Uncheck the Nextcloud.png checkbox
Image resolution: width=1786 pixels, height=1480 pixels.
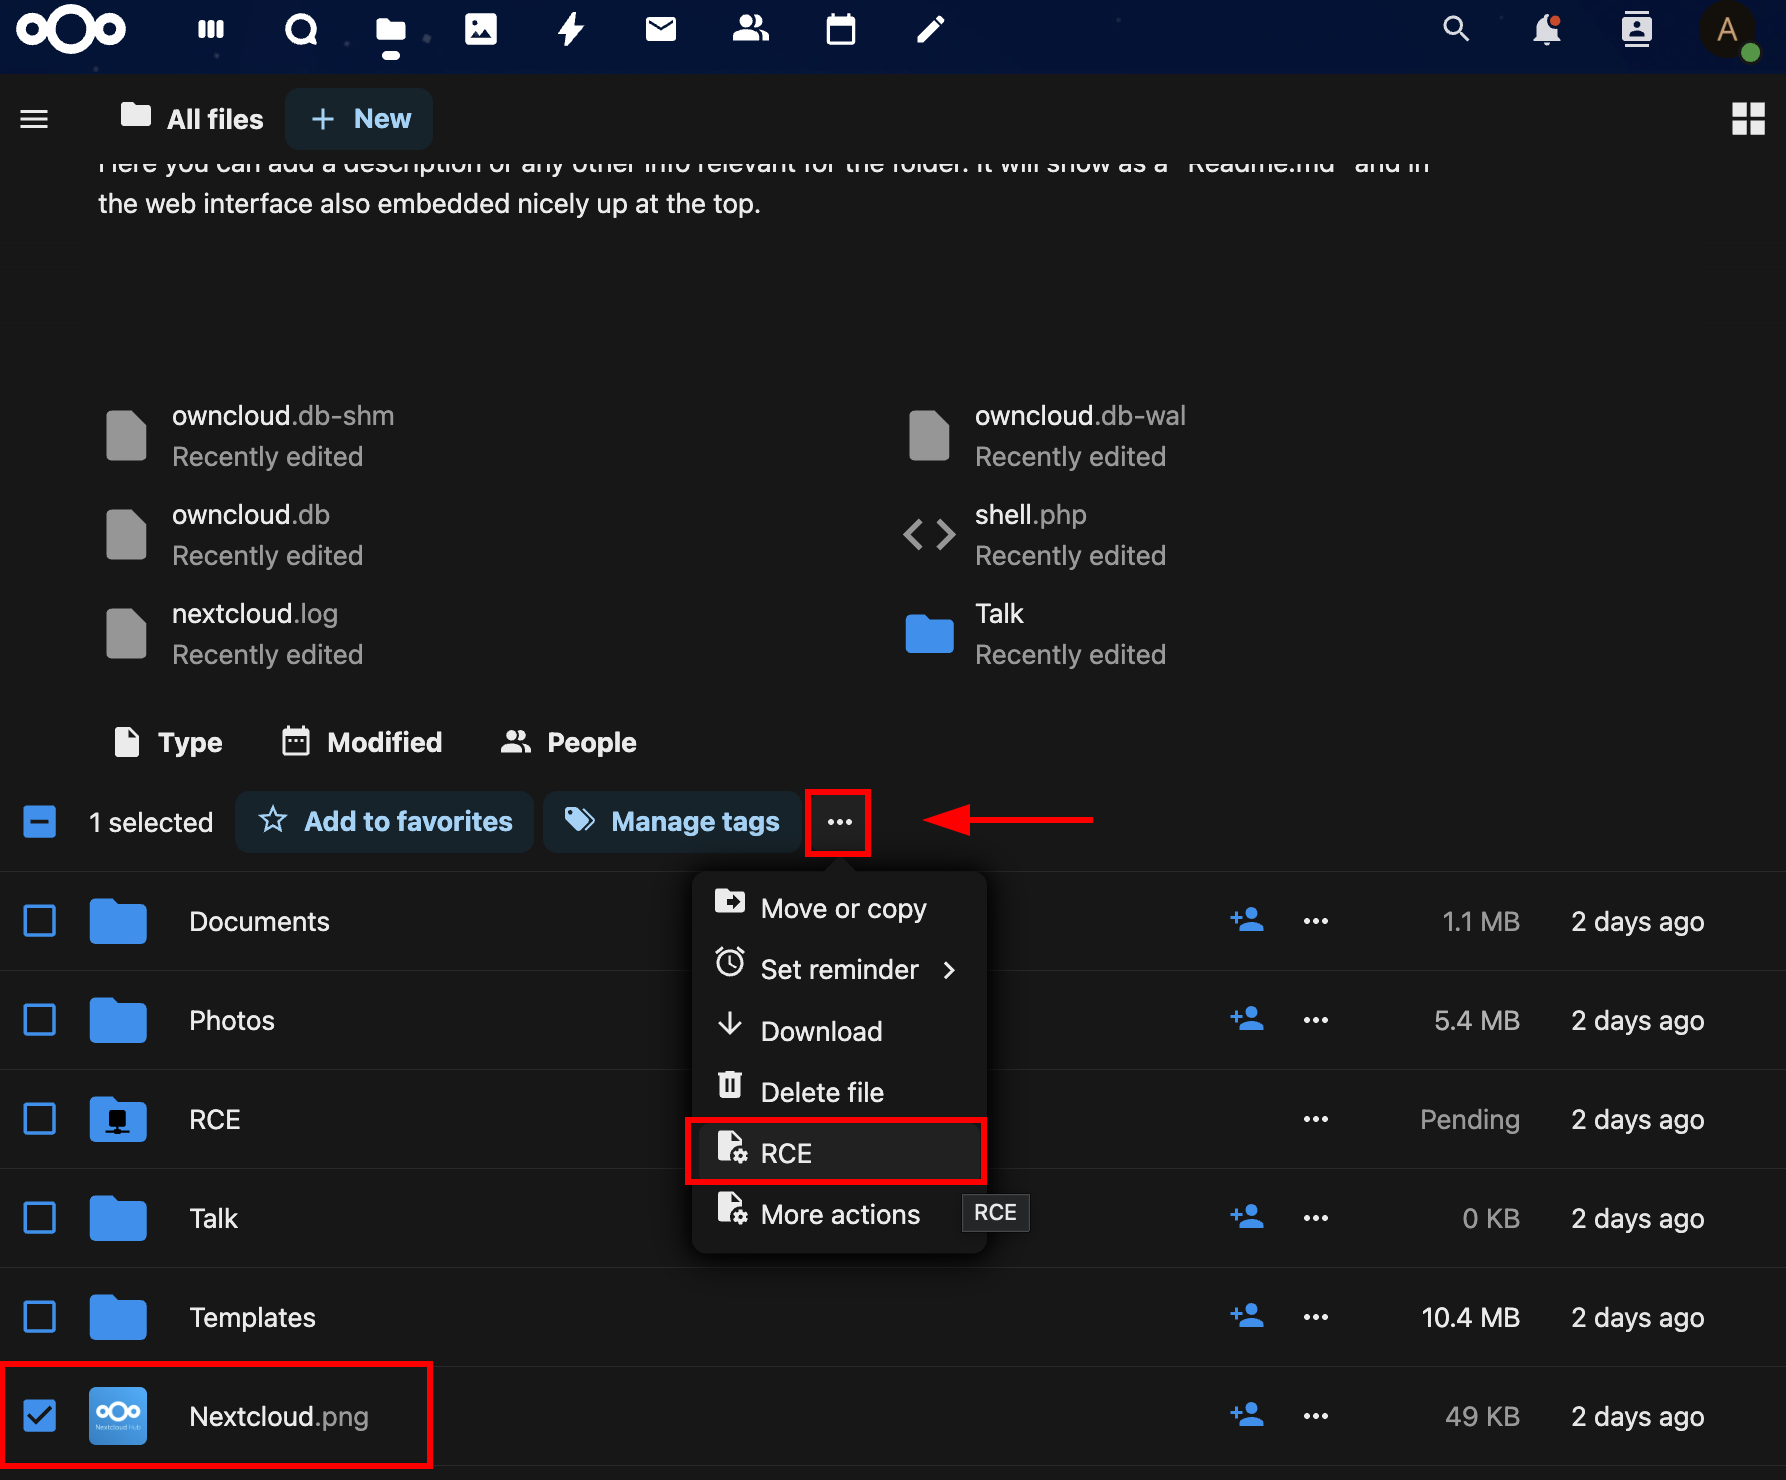coord(40,1416)
